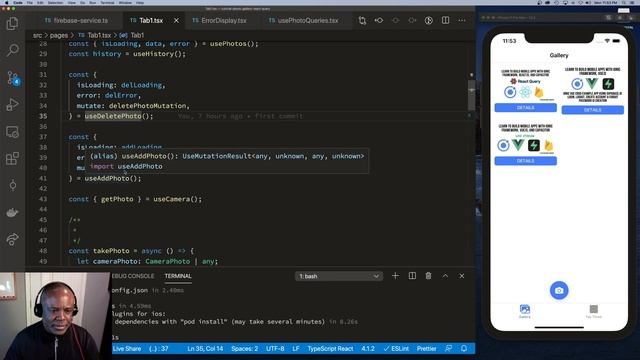Image resolution: width=640 pixels, height=360 pixels.
Task: Close the terminal panel
Action: [462, 276]
